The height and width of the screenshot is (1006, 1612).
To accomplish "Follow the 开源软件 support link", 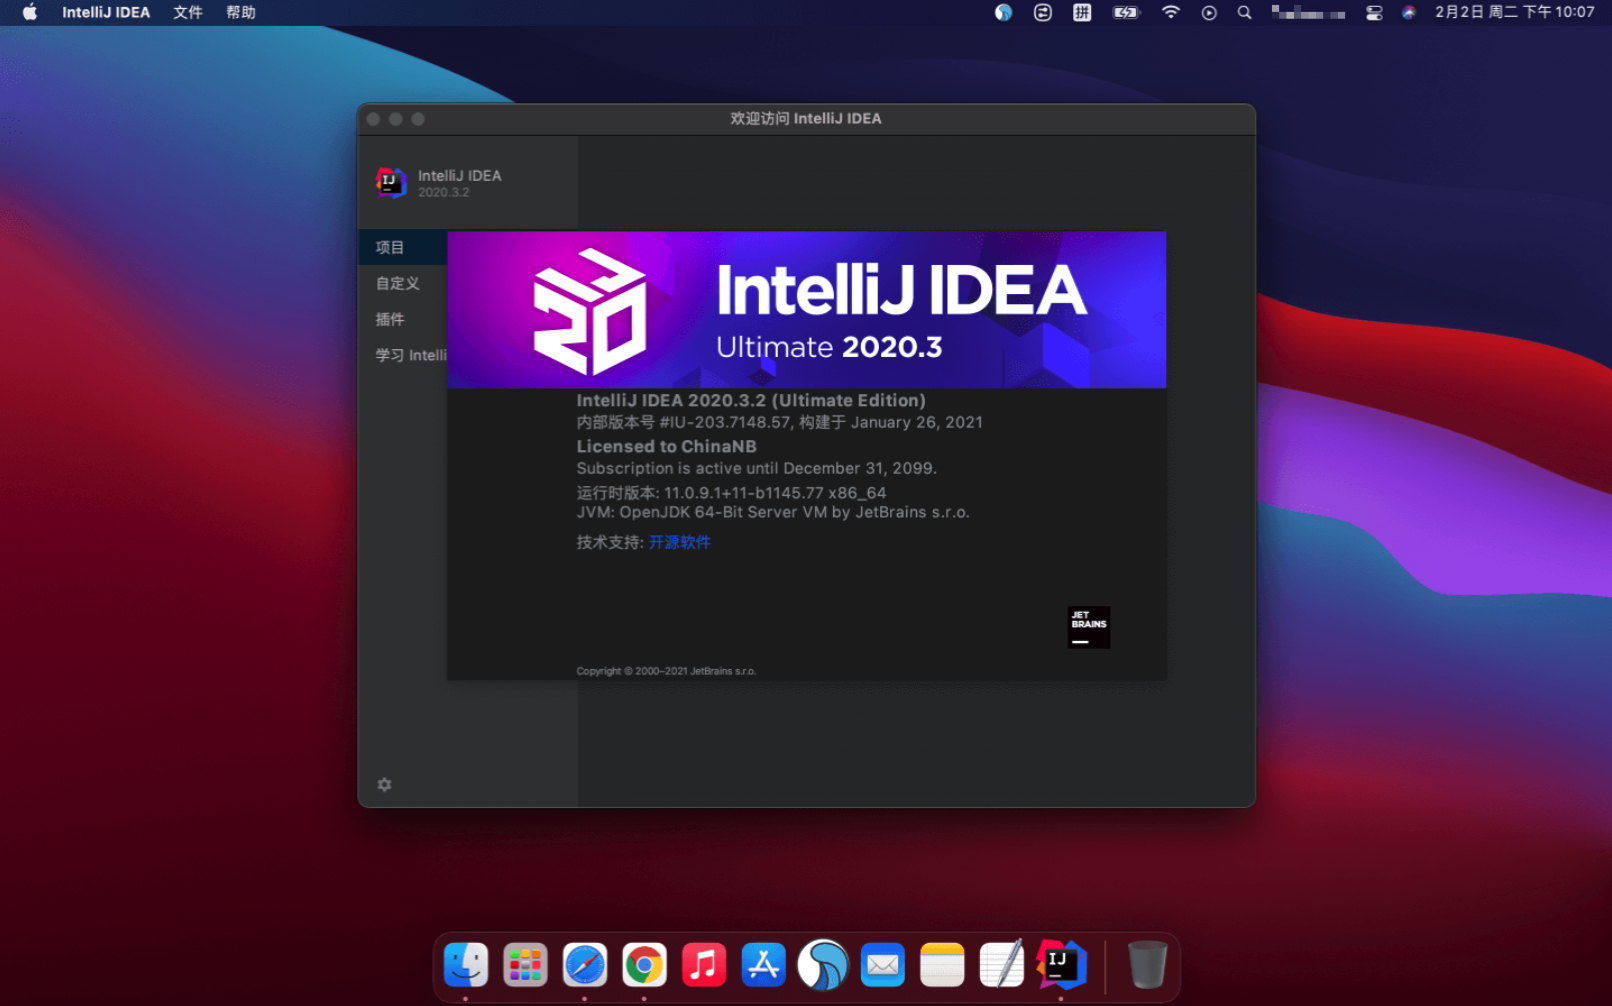I will pyautogui.click(x=680, y=542).
